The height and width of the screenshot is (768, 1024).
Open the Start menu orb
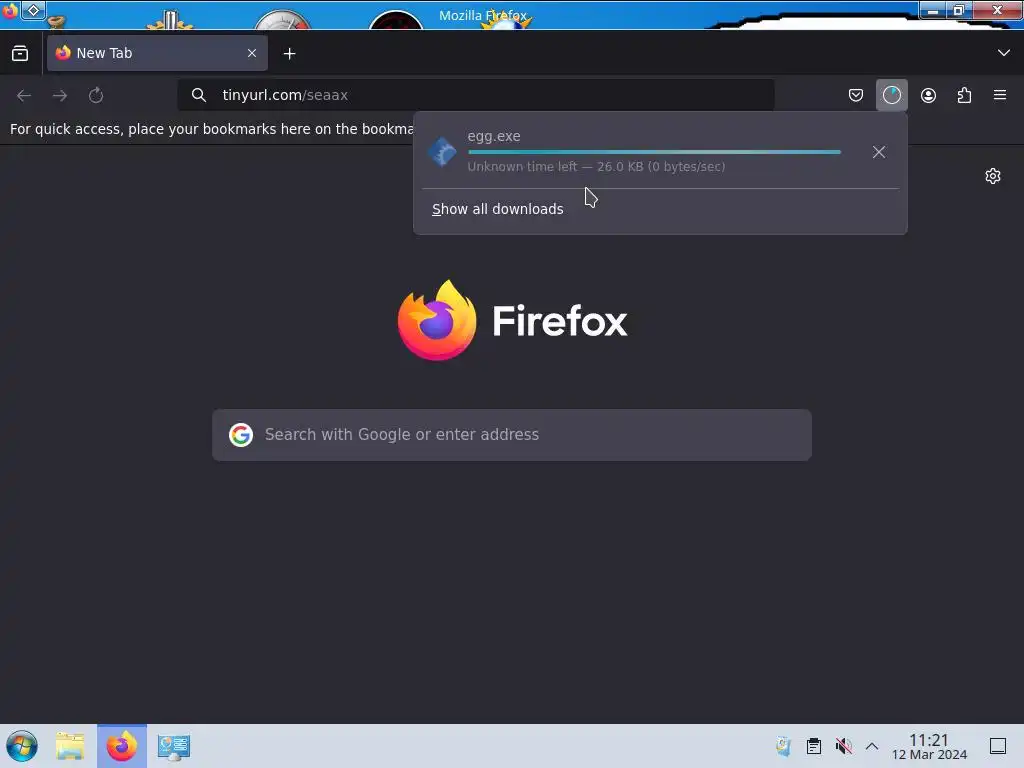click(x=22, y=746)
